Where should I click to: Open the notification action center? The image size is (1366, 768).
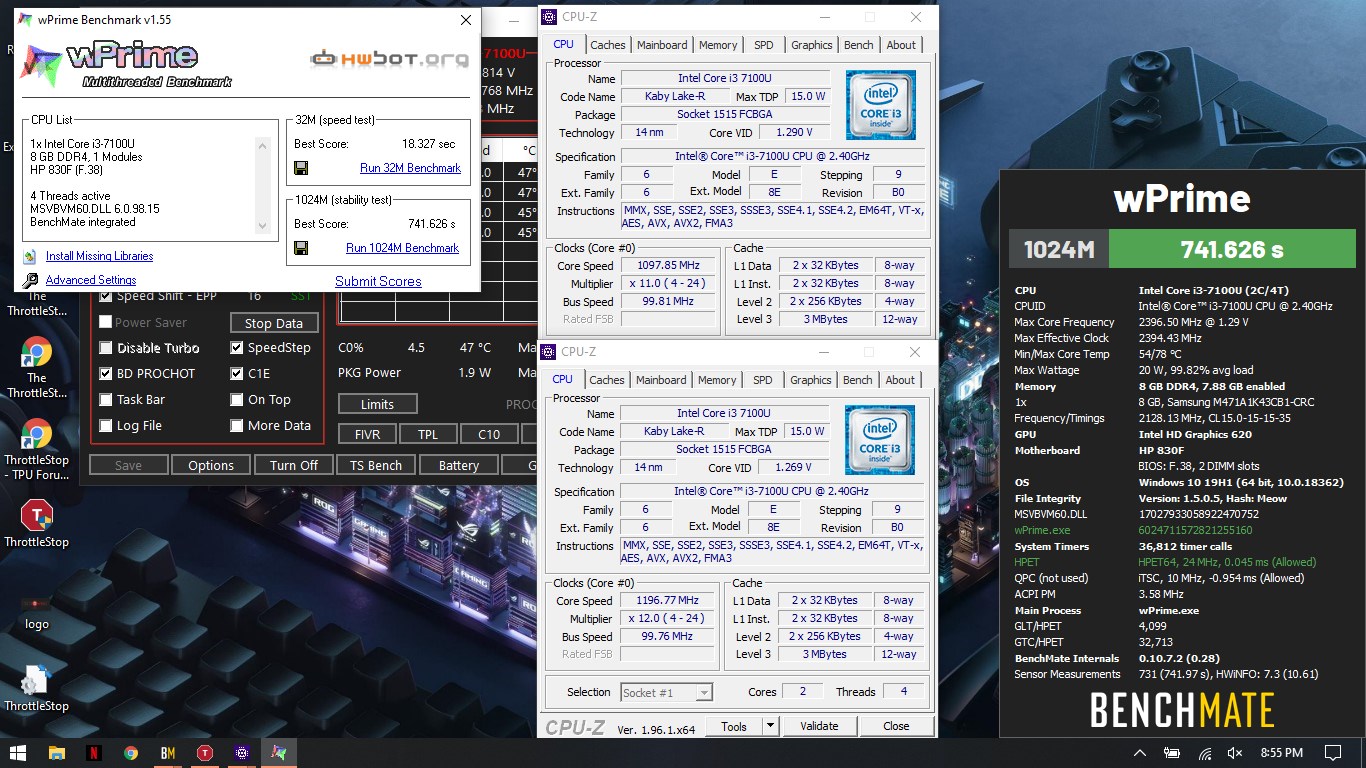[x=1332, y=753]
